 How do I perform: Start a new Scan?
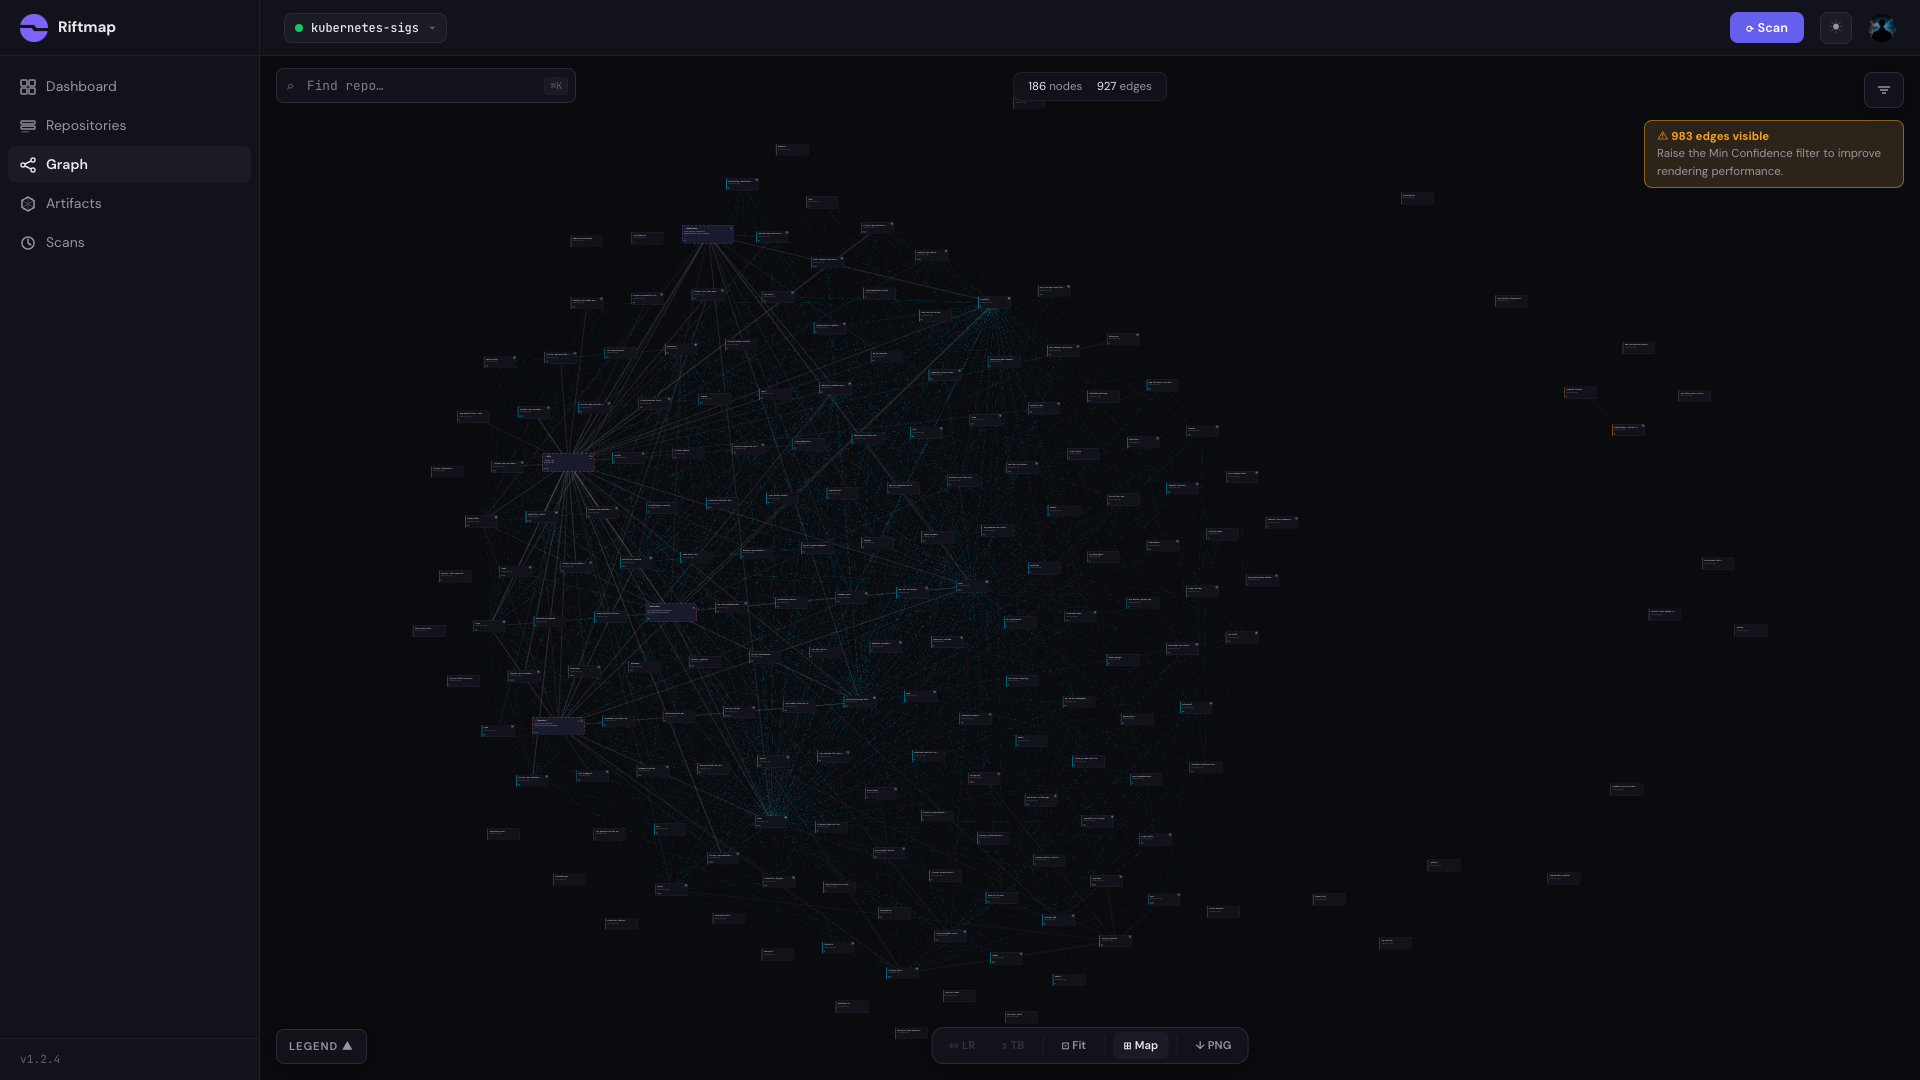pyautogui.click(x=1766, y=28)
